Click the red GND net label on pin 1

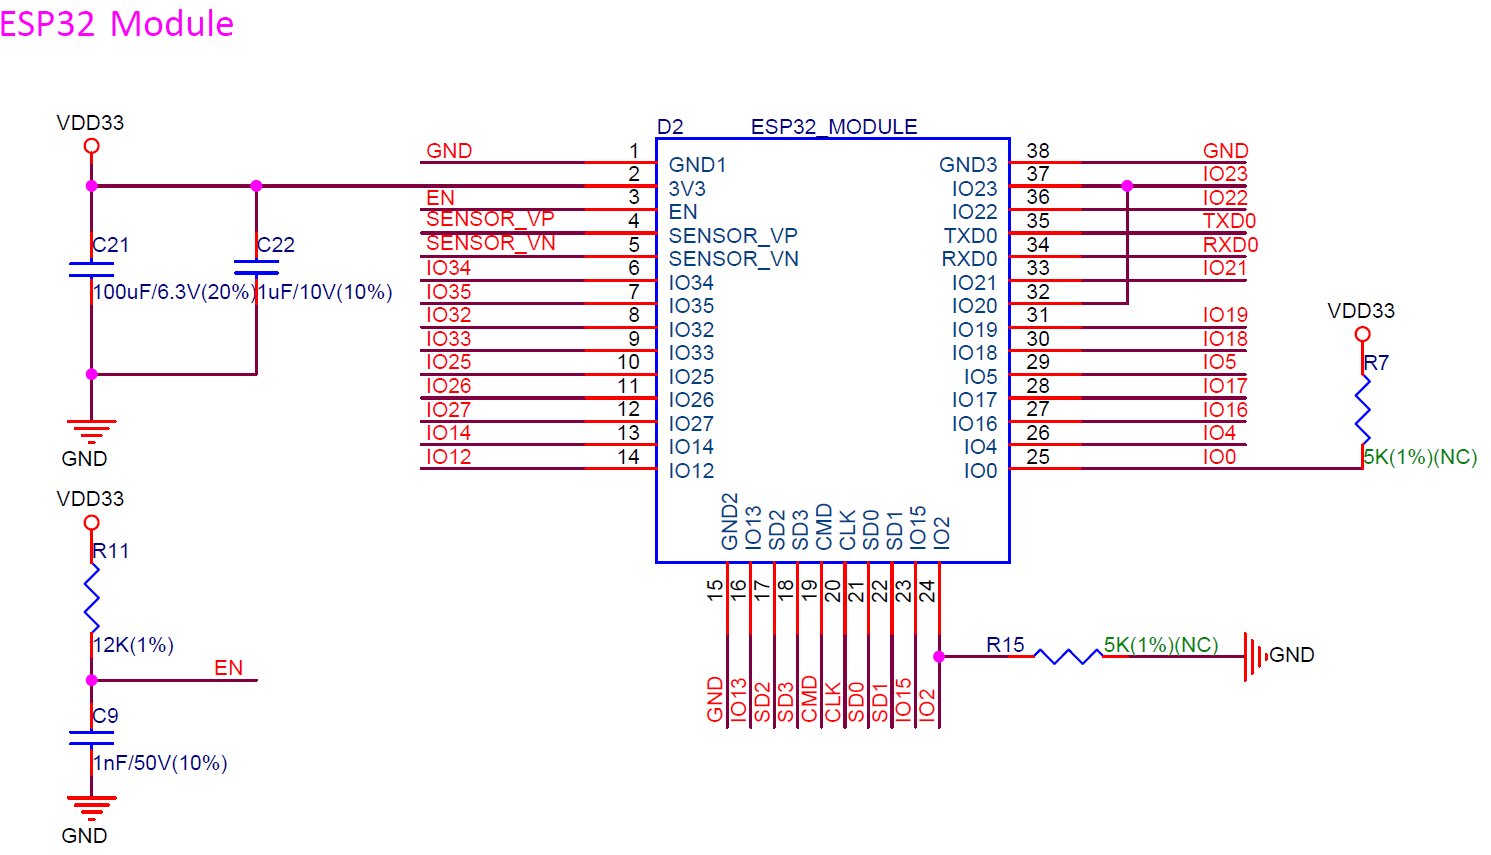click(449, 151)
